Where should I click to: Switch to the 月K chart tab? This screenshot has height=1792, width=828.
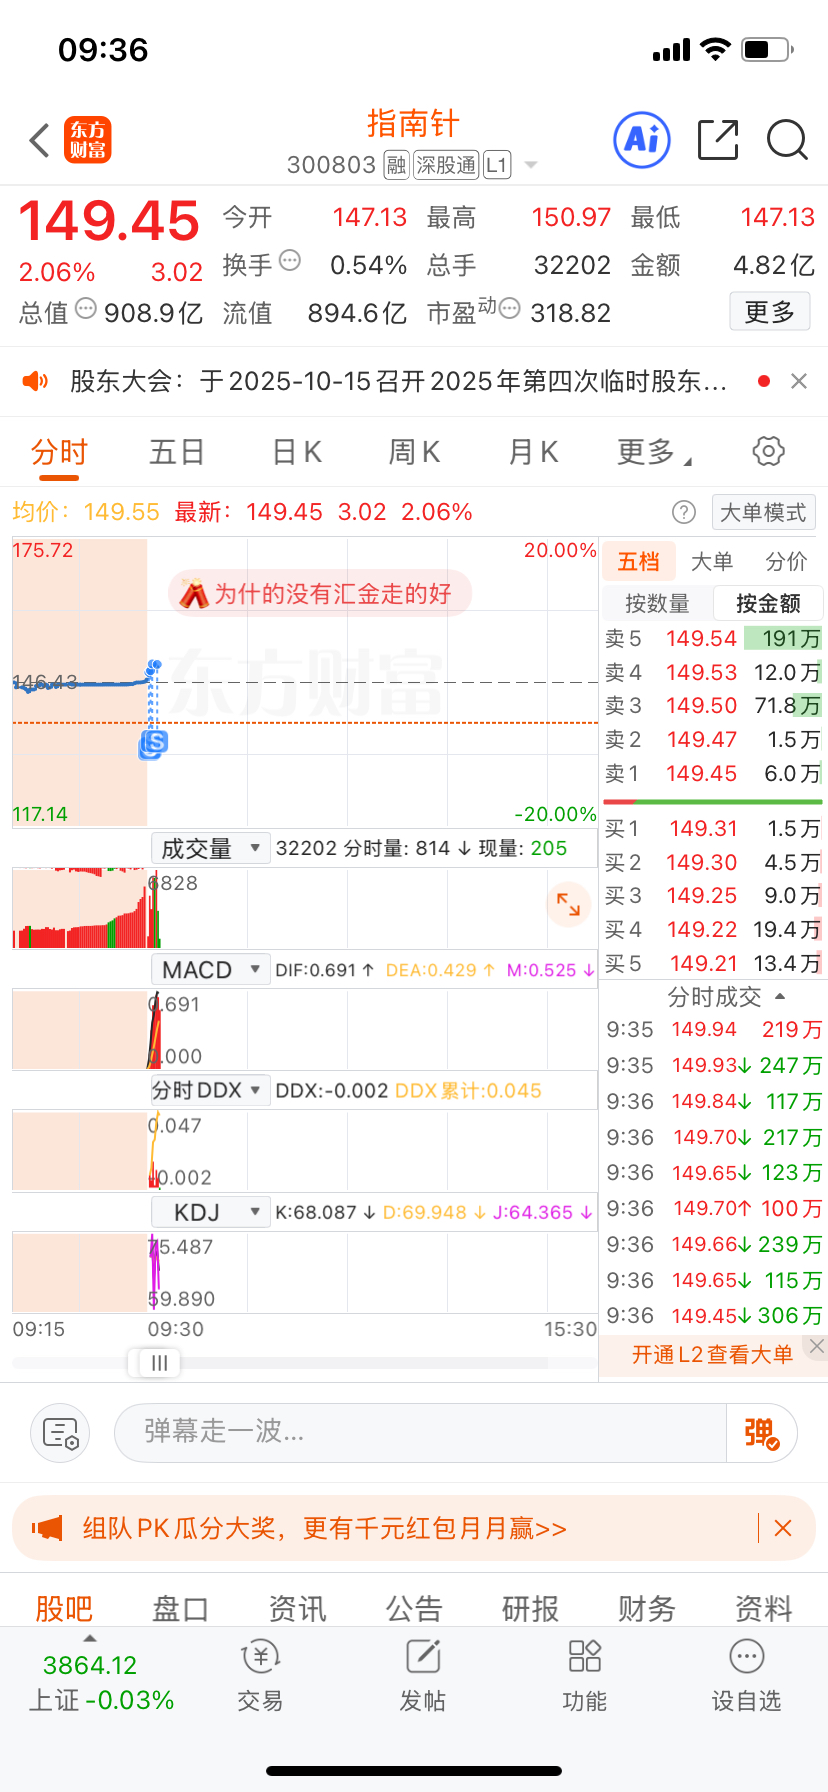point(533,452)
